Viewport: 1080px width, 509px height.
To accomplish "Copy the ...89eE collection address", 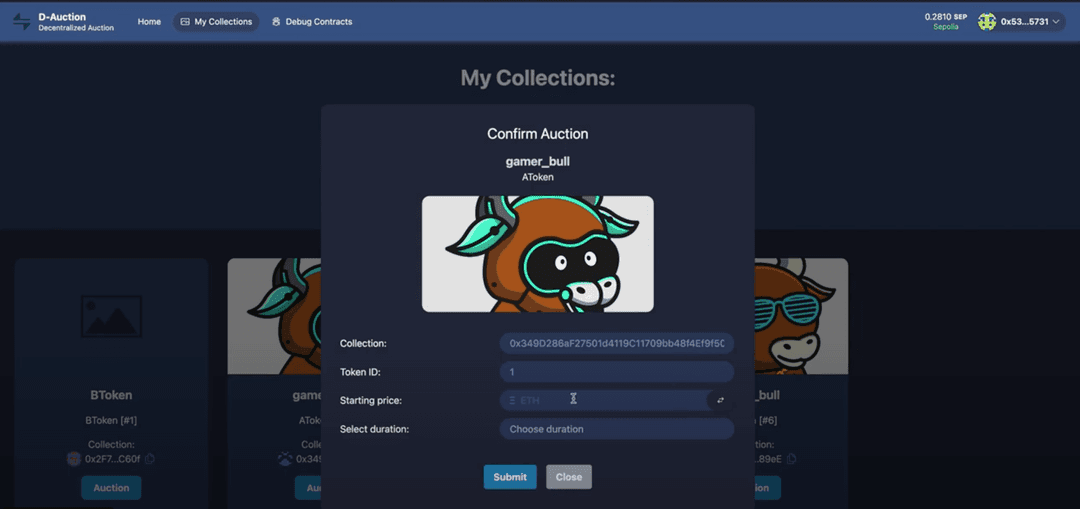I will click(x=792, y=459).
